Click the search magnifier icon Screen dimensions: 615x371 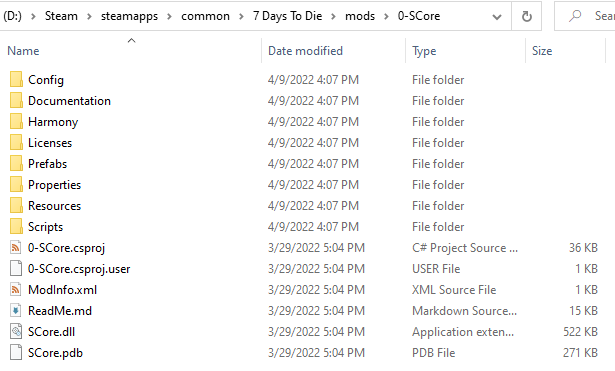(575, 16)
